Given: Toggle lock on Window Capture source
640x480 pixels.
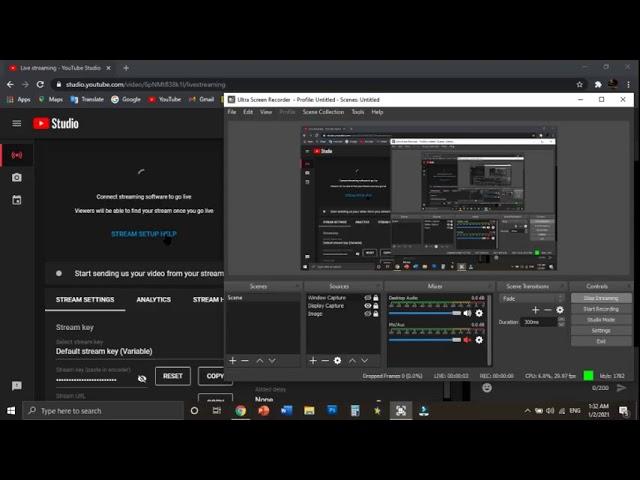Looking at the screenshot, I should (376, 298).
